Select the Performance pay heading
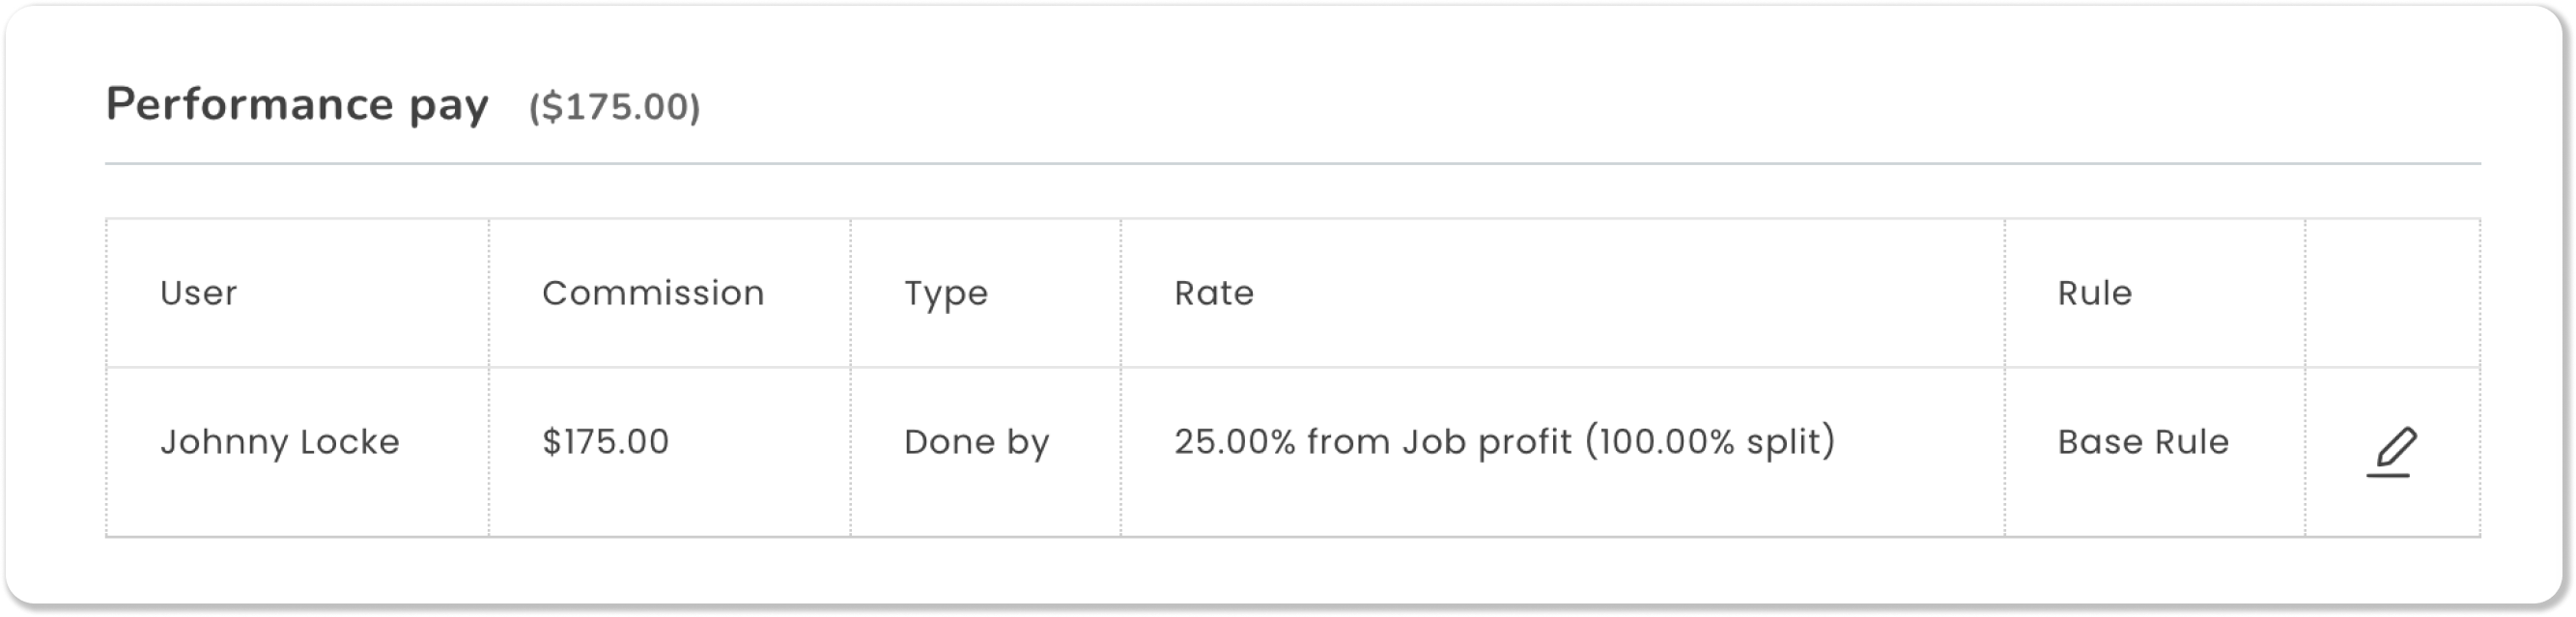The width and height of the screenshot is (2576, 617). click(297, 106)
